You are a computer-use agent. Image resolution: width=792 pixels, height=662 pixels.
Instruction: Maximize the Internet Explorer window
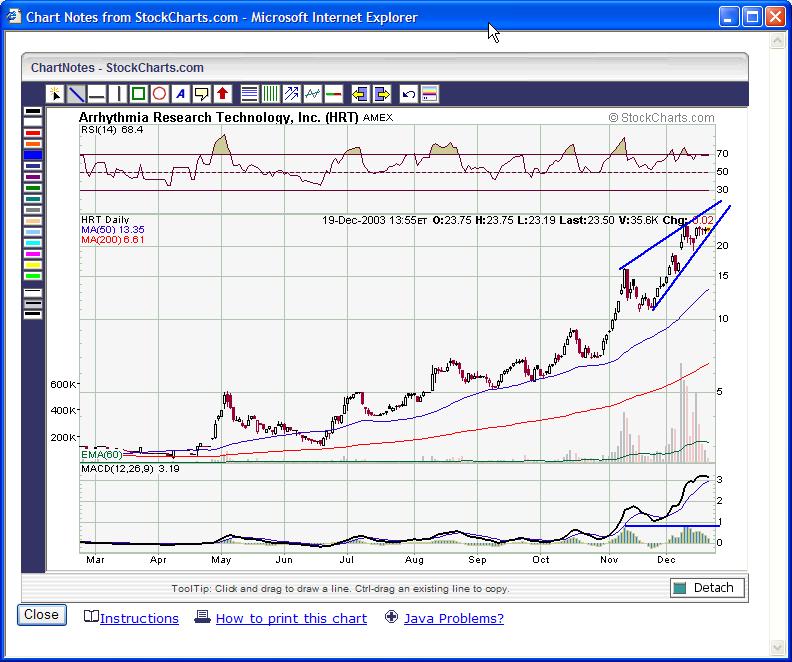coord(752,17)
